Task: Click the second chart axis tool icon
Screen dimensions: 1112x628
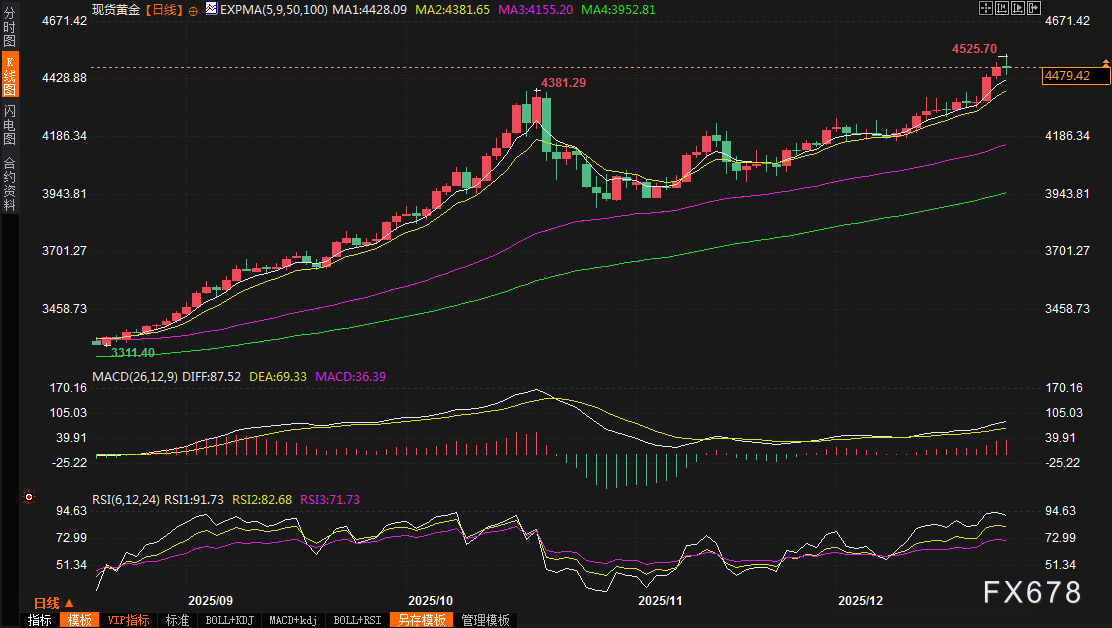Action: 1002,8
